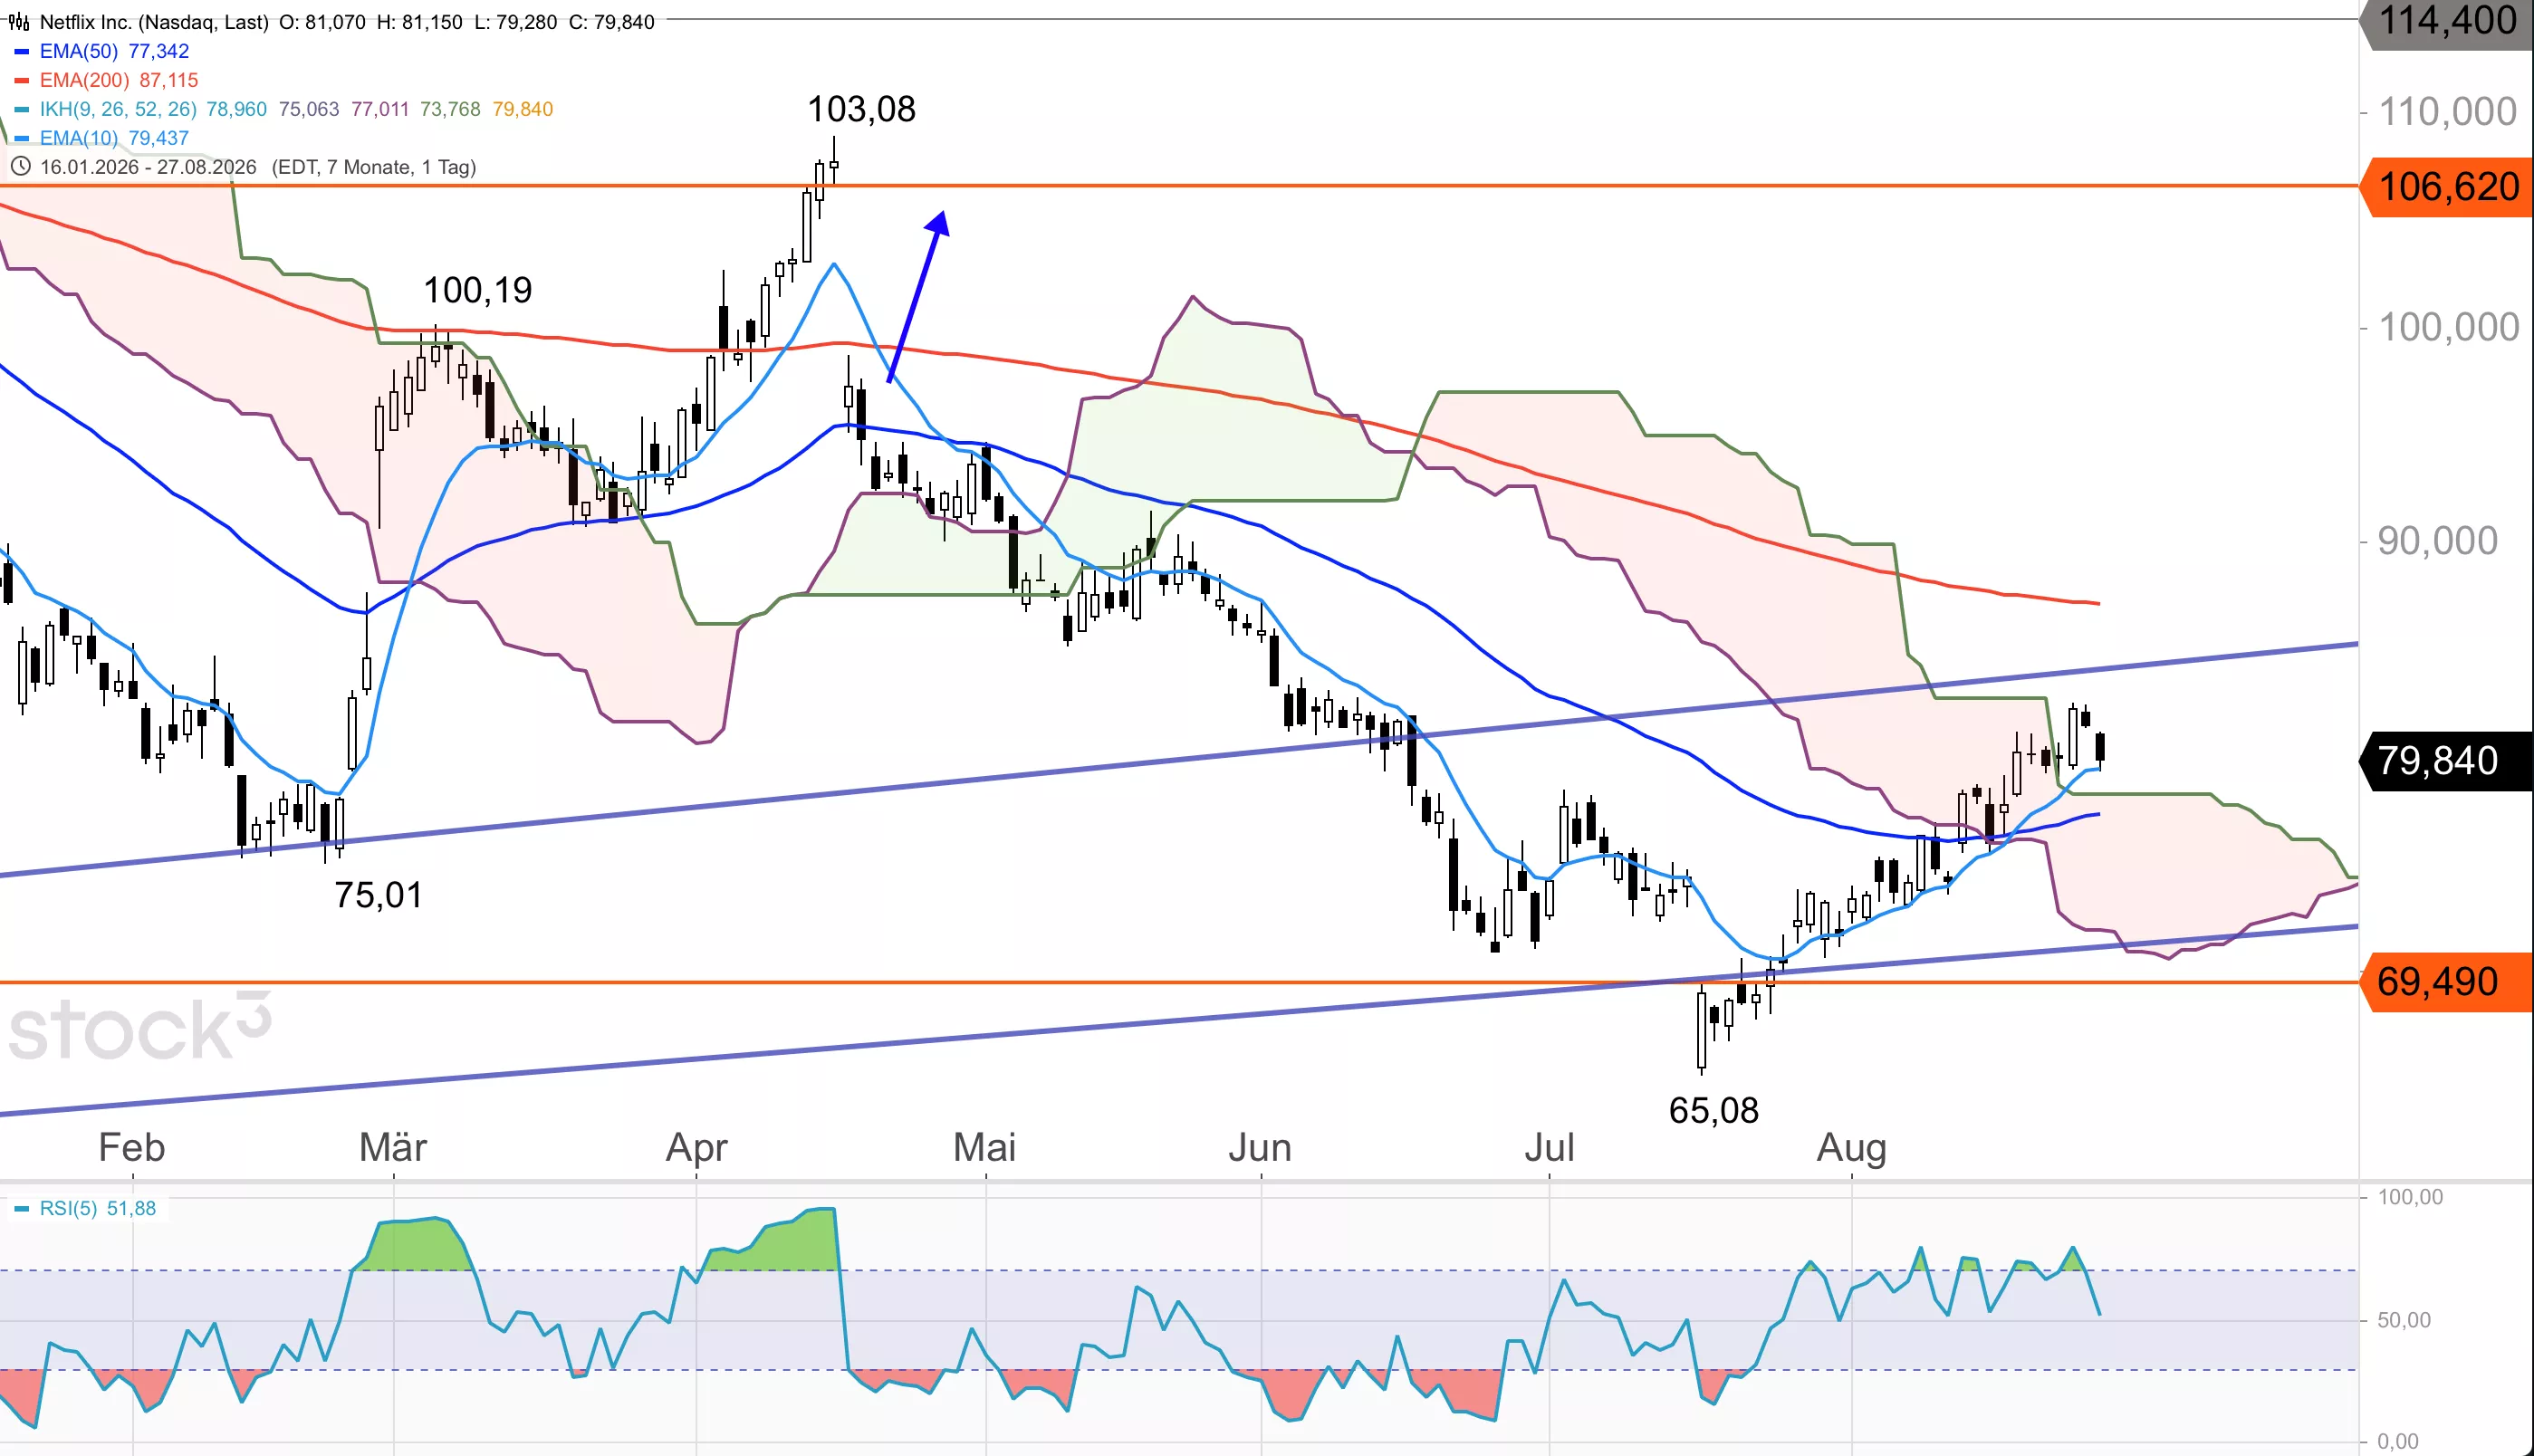Click the RSI axis label '100,00'
This screenshot has width=2534, height=1456.
click(x=2410, y=1197)
